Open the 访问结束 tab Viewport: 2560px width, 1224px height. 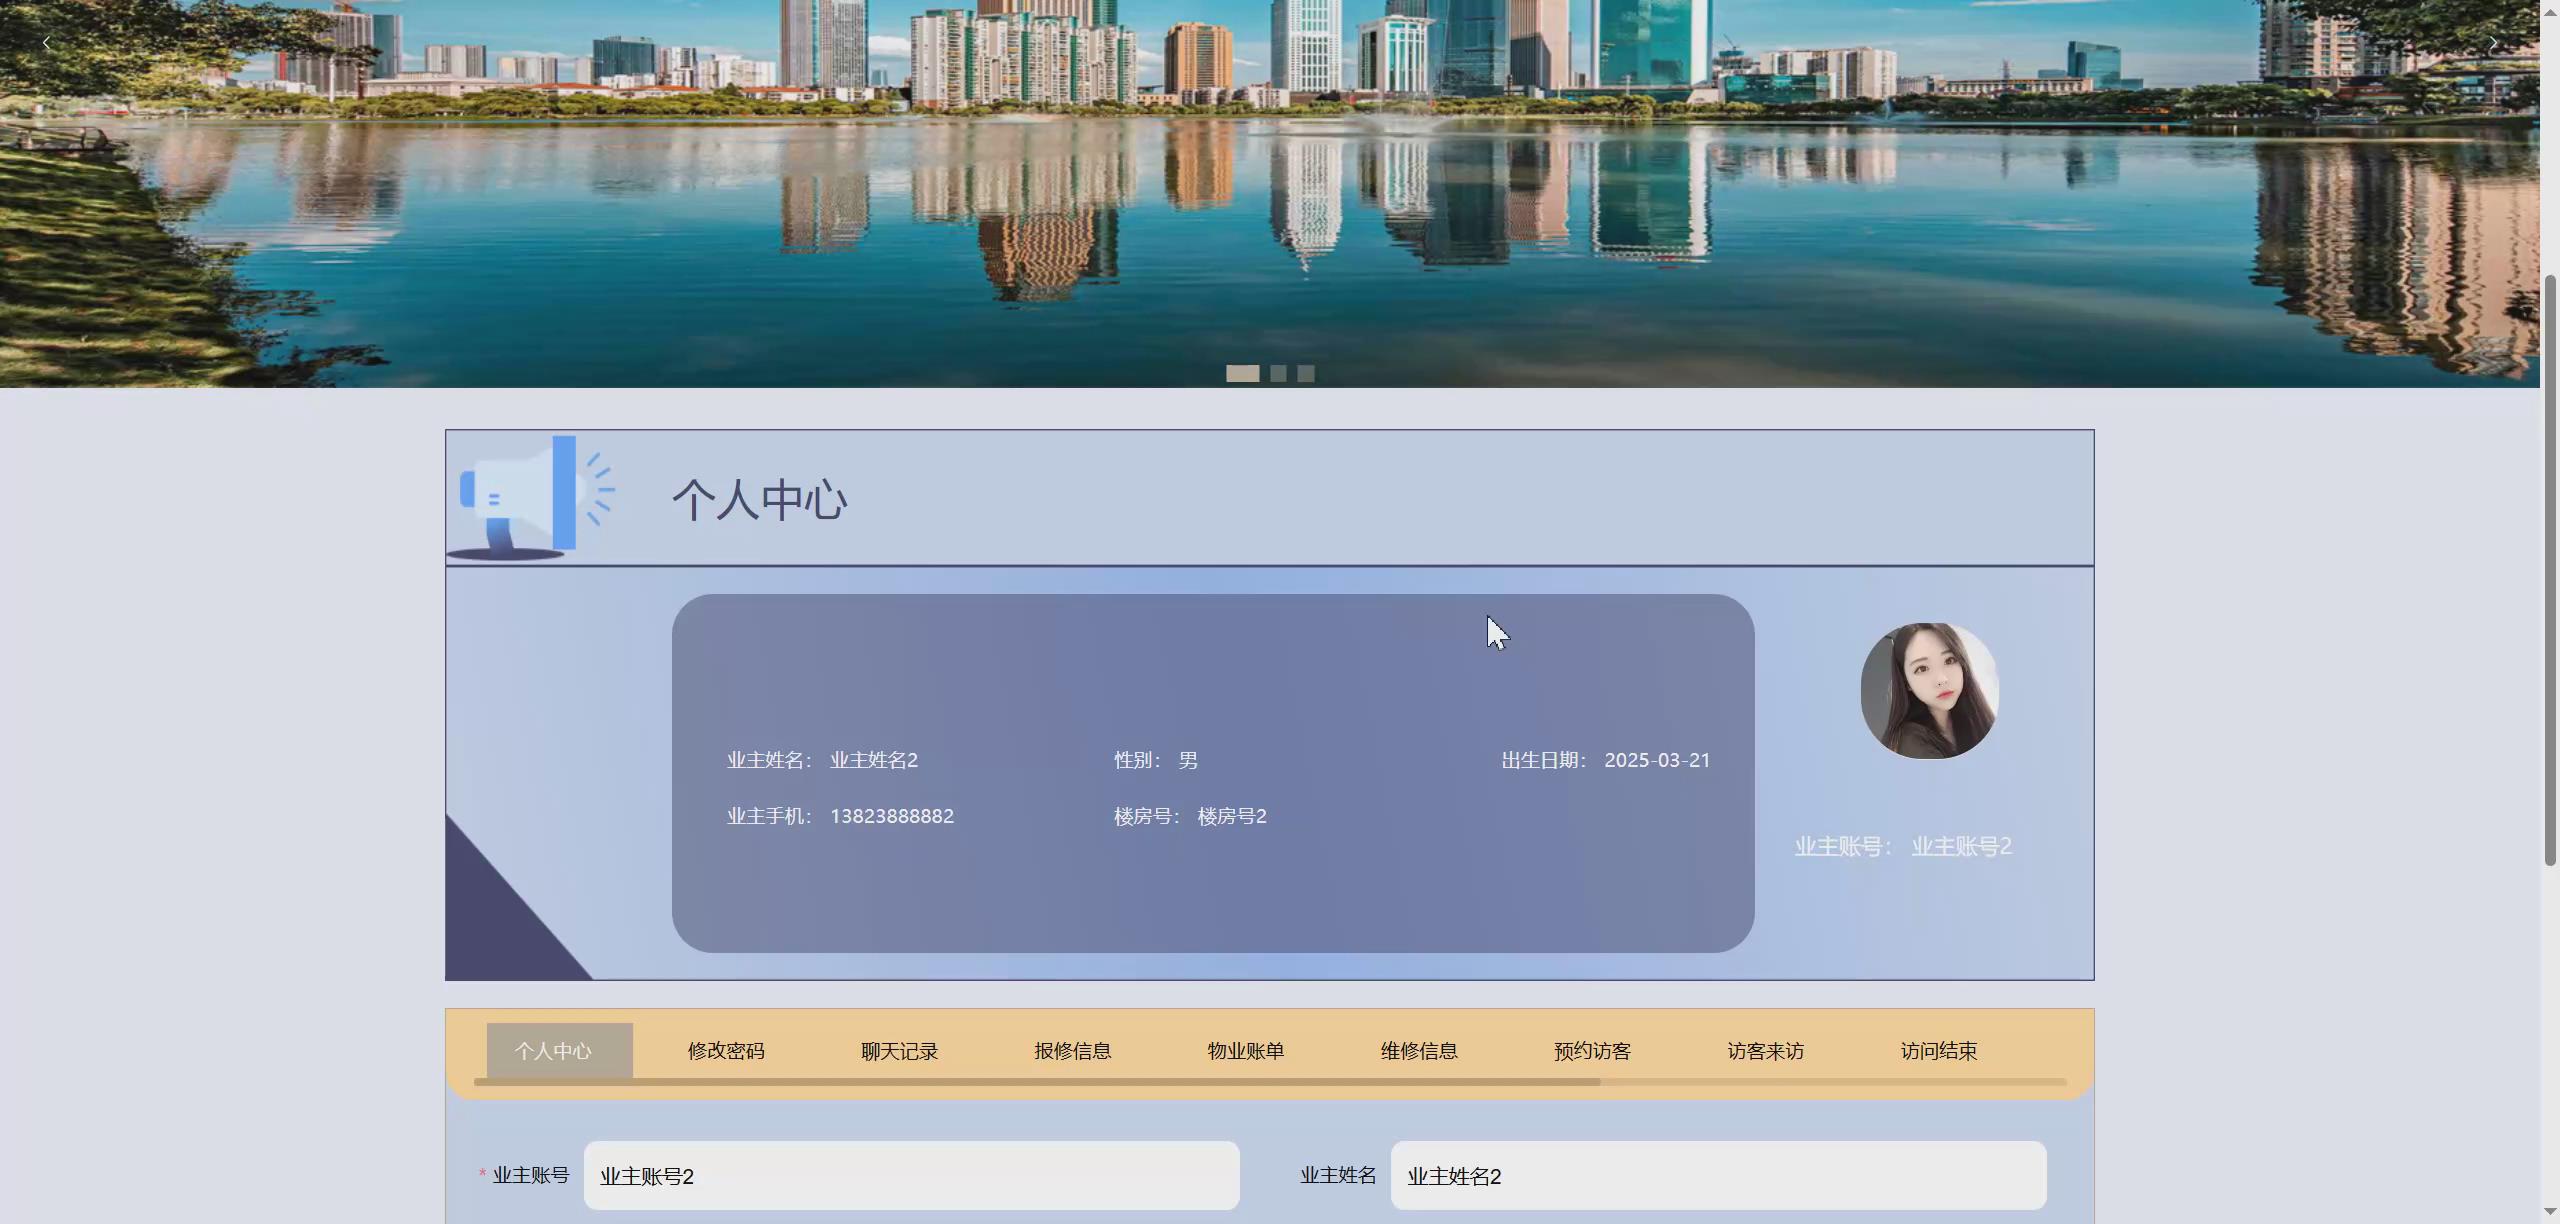point(1937,1050)
